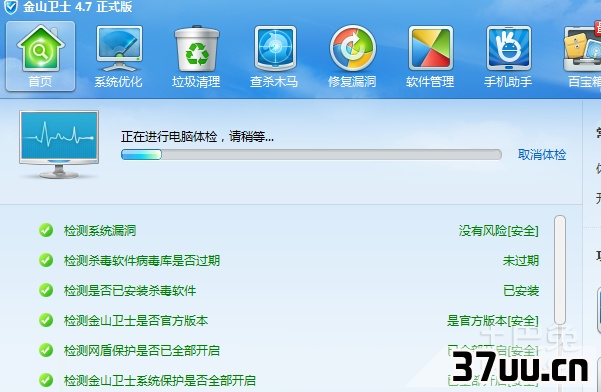Viewport: 601px width, 392px height.
Task: Open the 首页 home icon
Action: click(x=40, y=56)
